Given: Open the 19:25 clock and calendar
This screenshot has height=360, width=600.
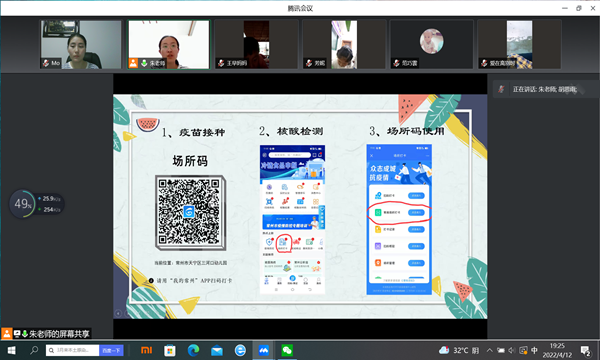Looking at the screenshot, I should point(557,350).
